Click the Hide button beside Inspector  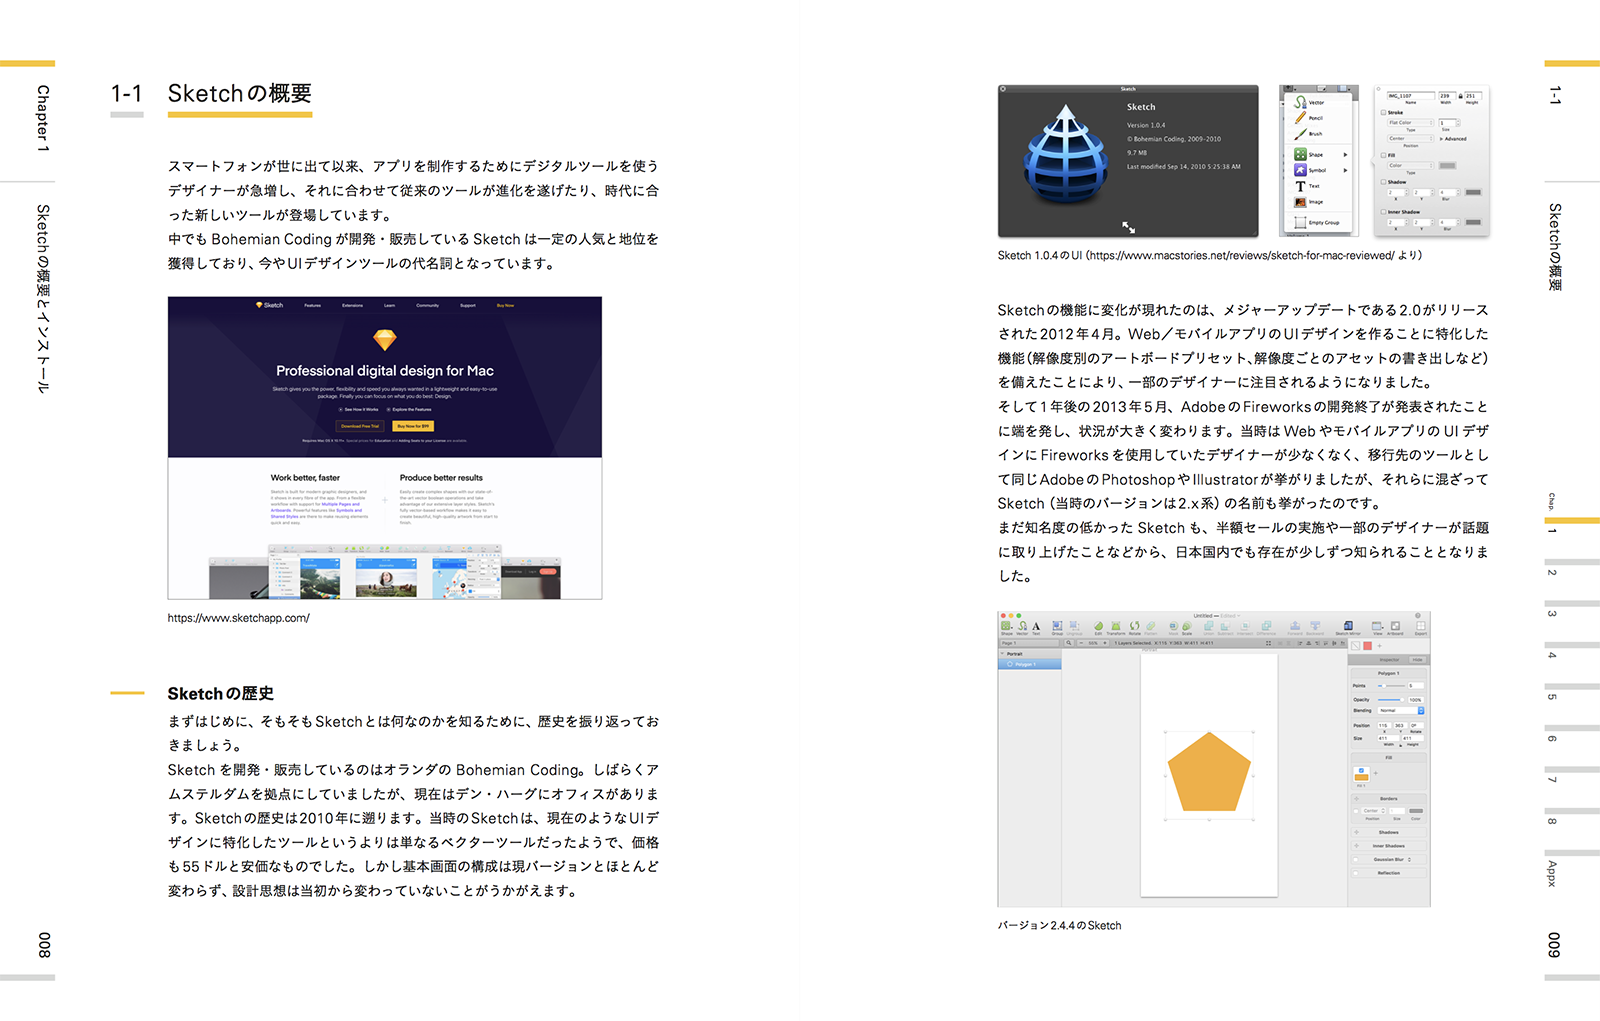[x=1417, y=660]
